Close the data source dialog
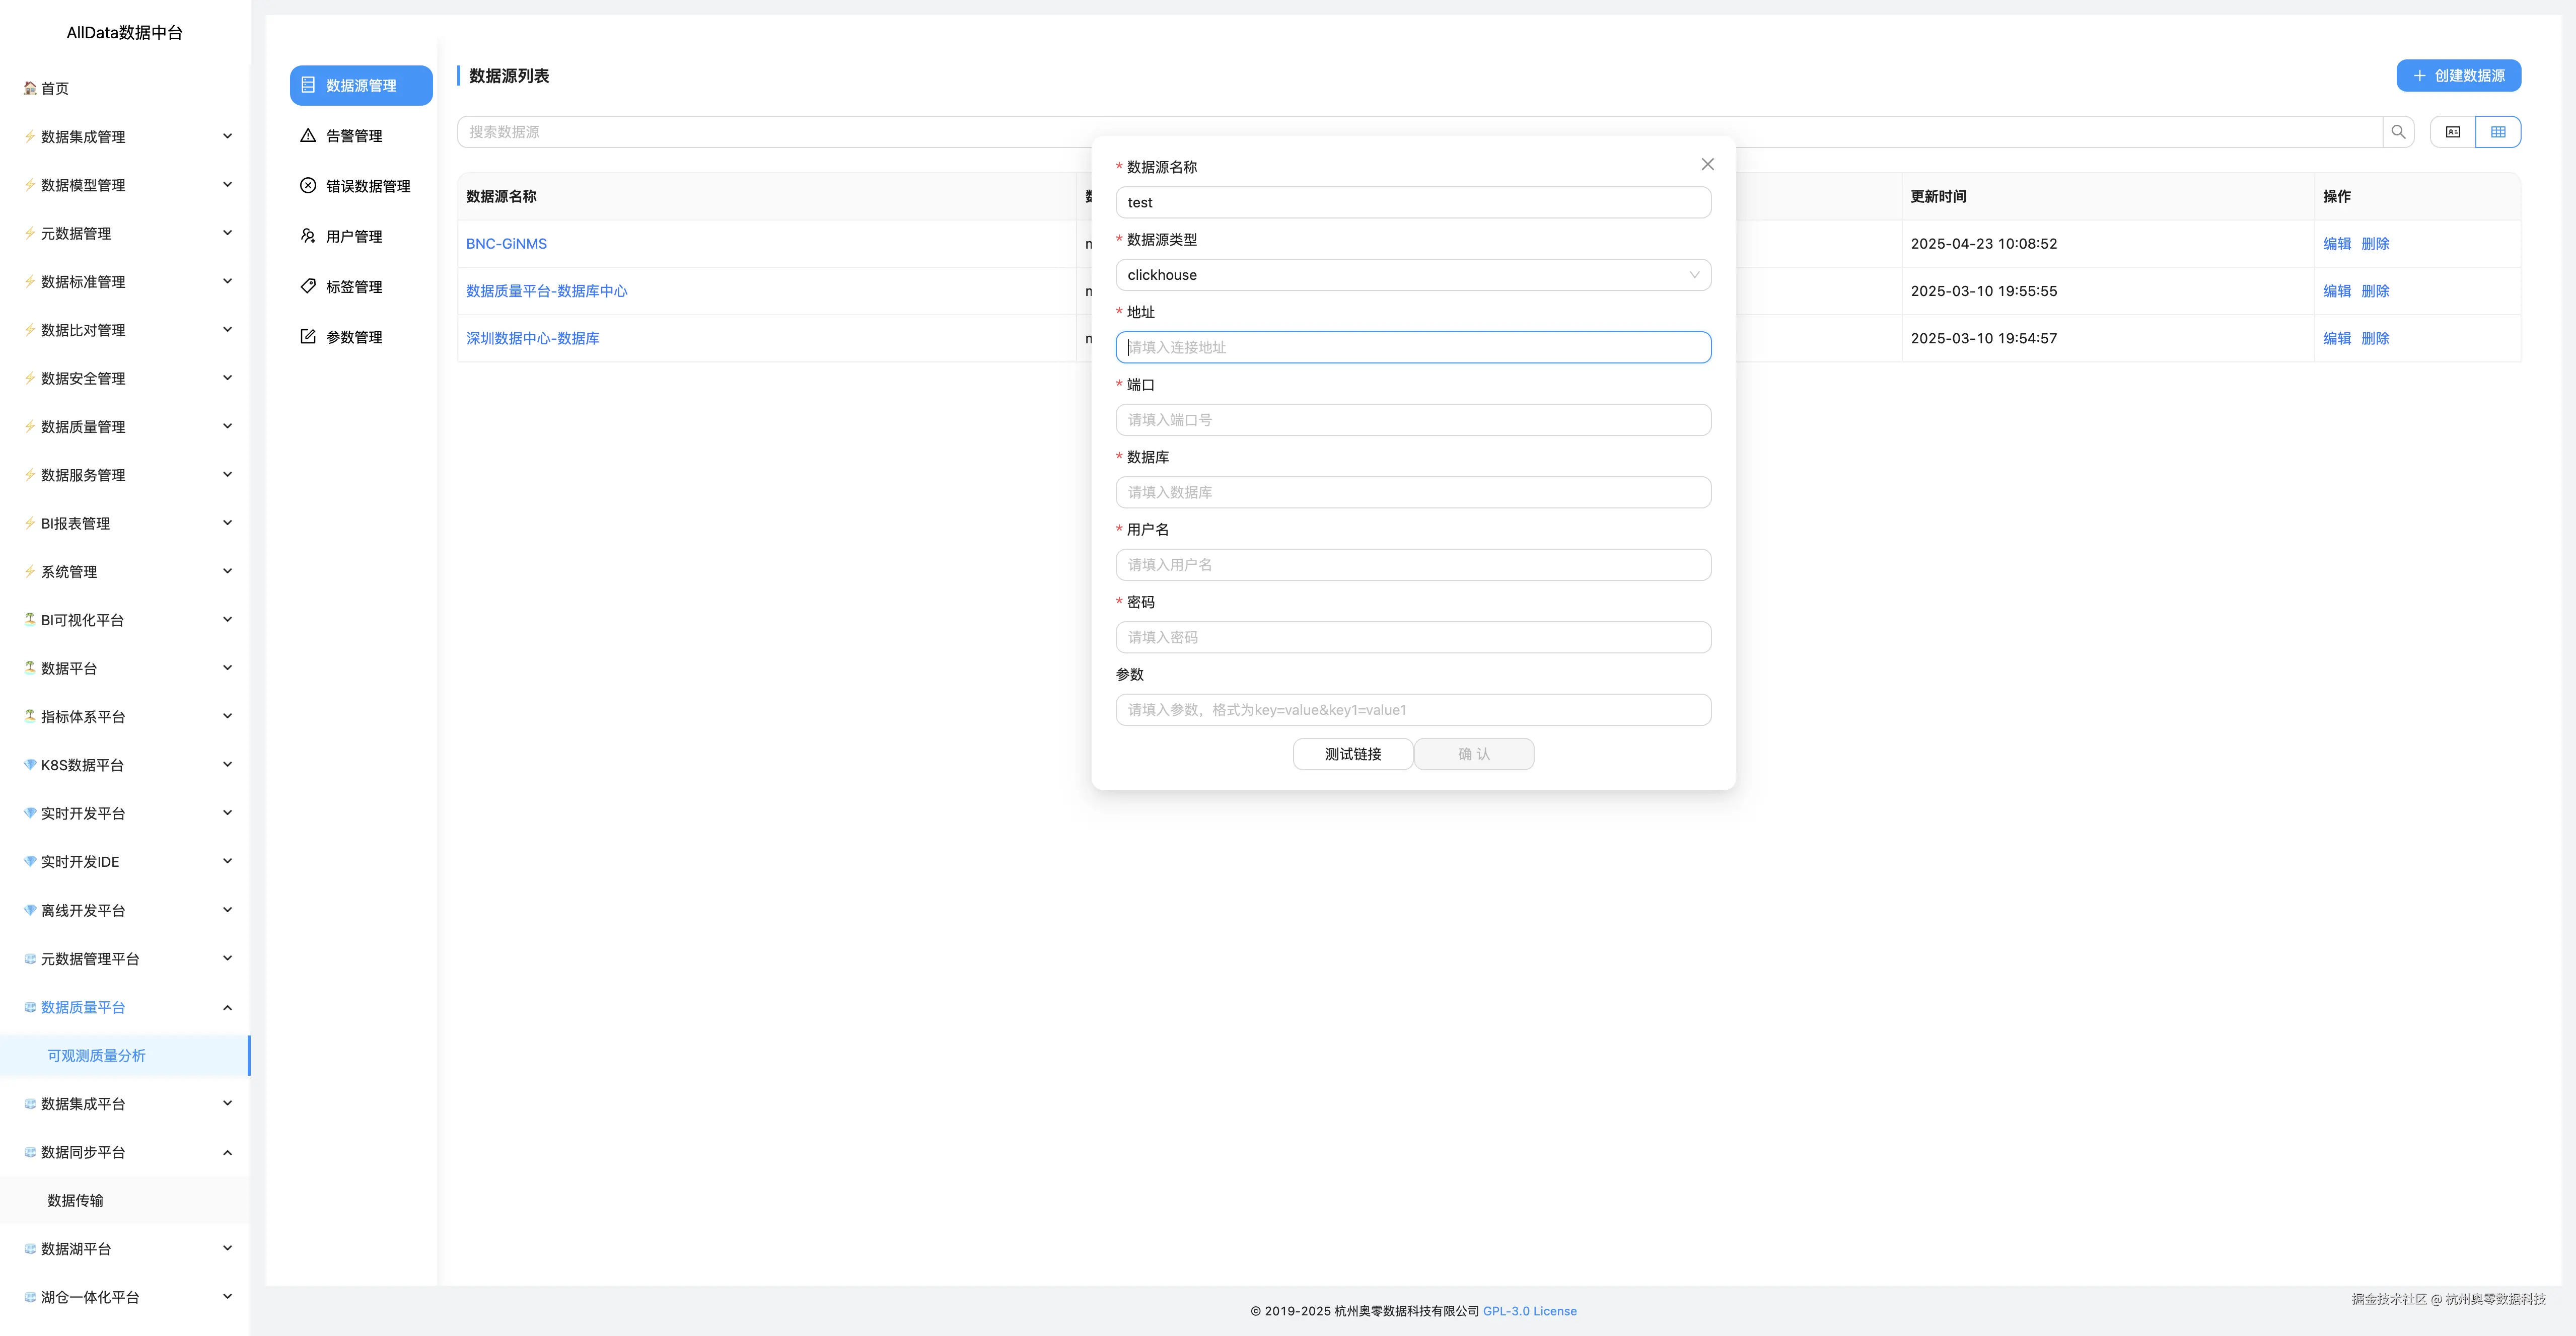The height and width of the screenshot is (1336, 2576). (1707, 164)
